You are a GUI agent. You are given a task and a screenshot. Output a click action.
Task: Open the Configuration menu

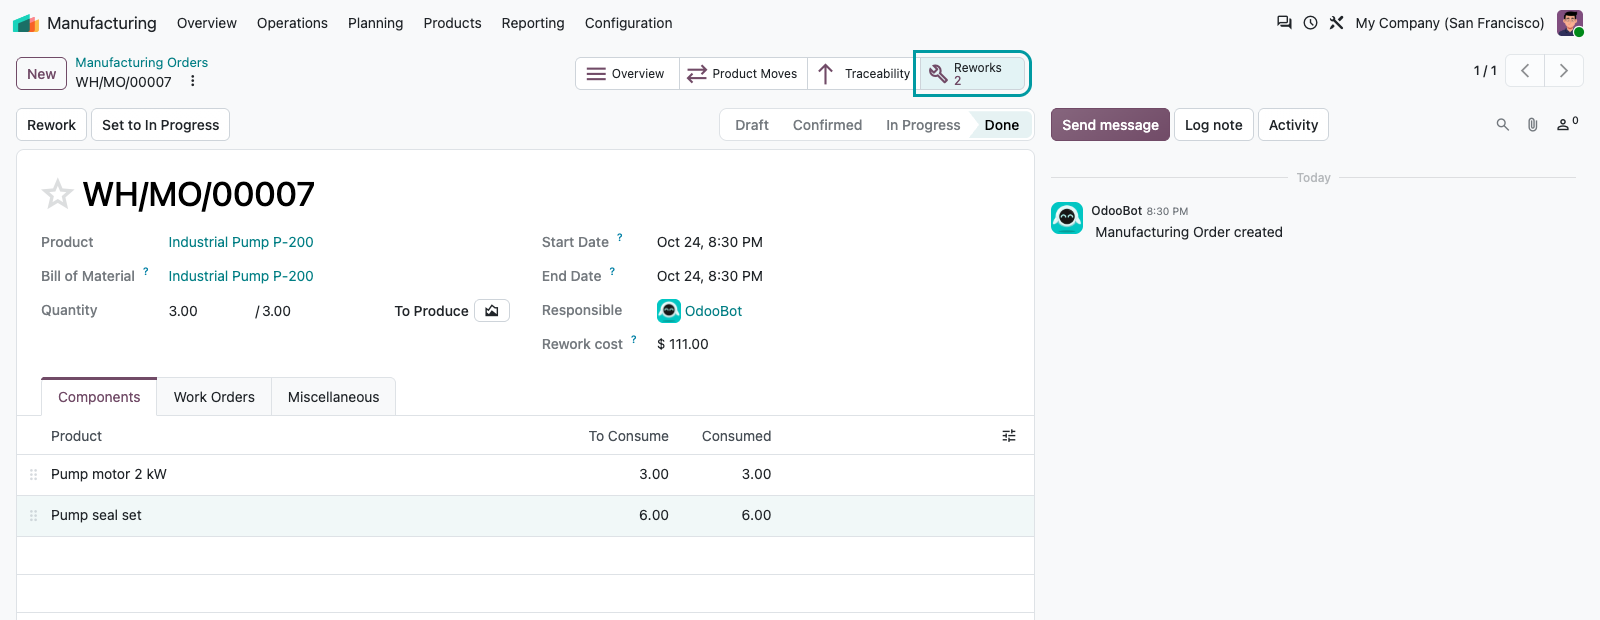point(628,23)
